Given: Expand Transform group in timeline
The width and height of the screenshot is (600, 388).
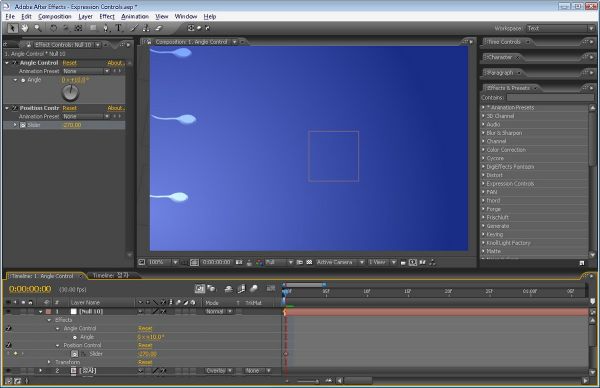Looking at the screenshot, I should pos(49,362).
